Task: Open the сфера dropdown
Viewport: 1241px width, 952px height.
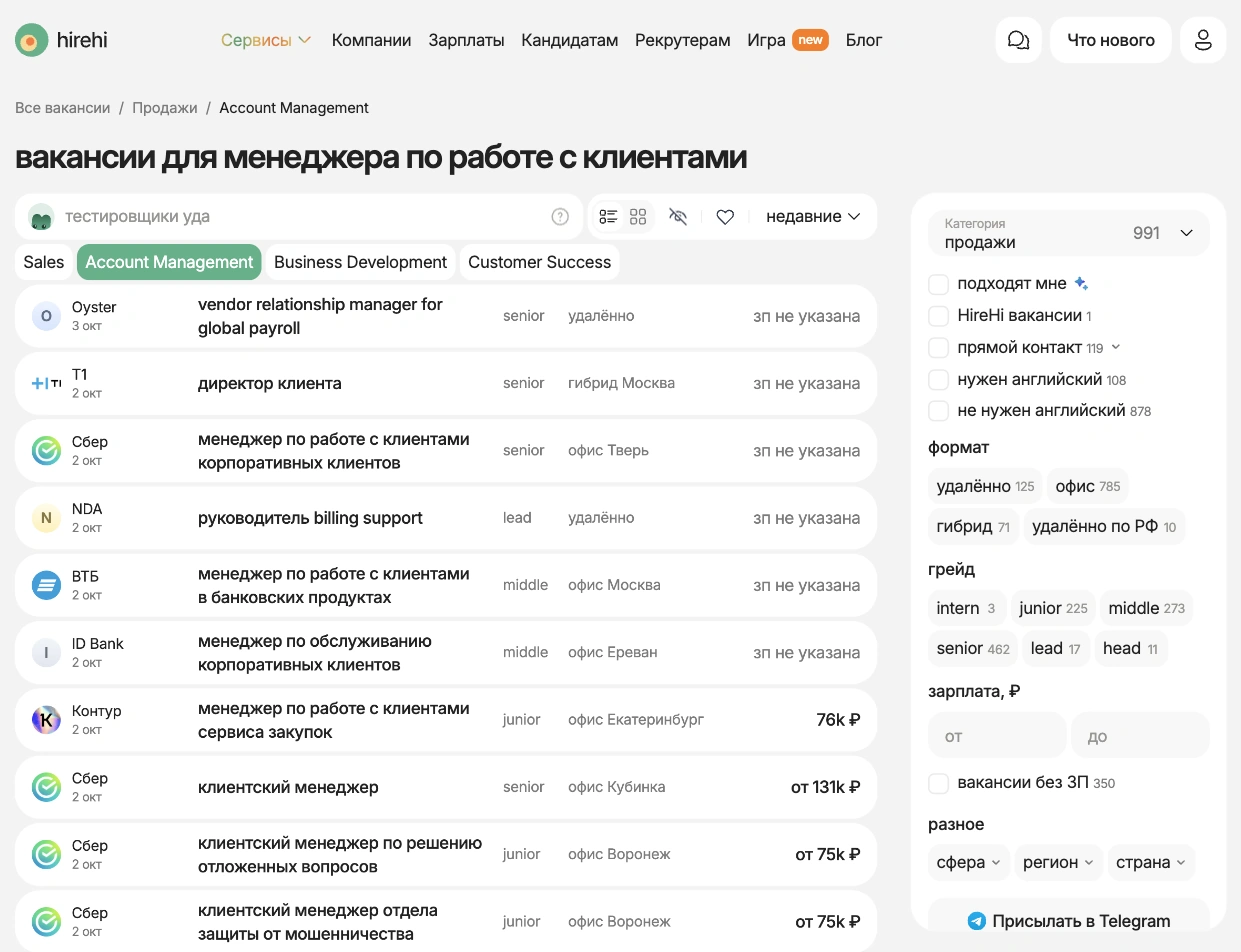Action: pyautogui.click(x=969, y=862)
